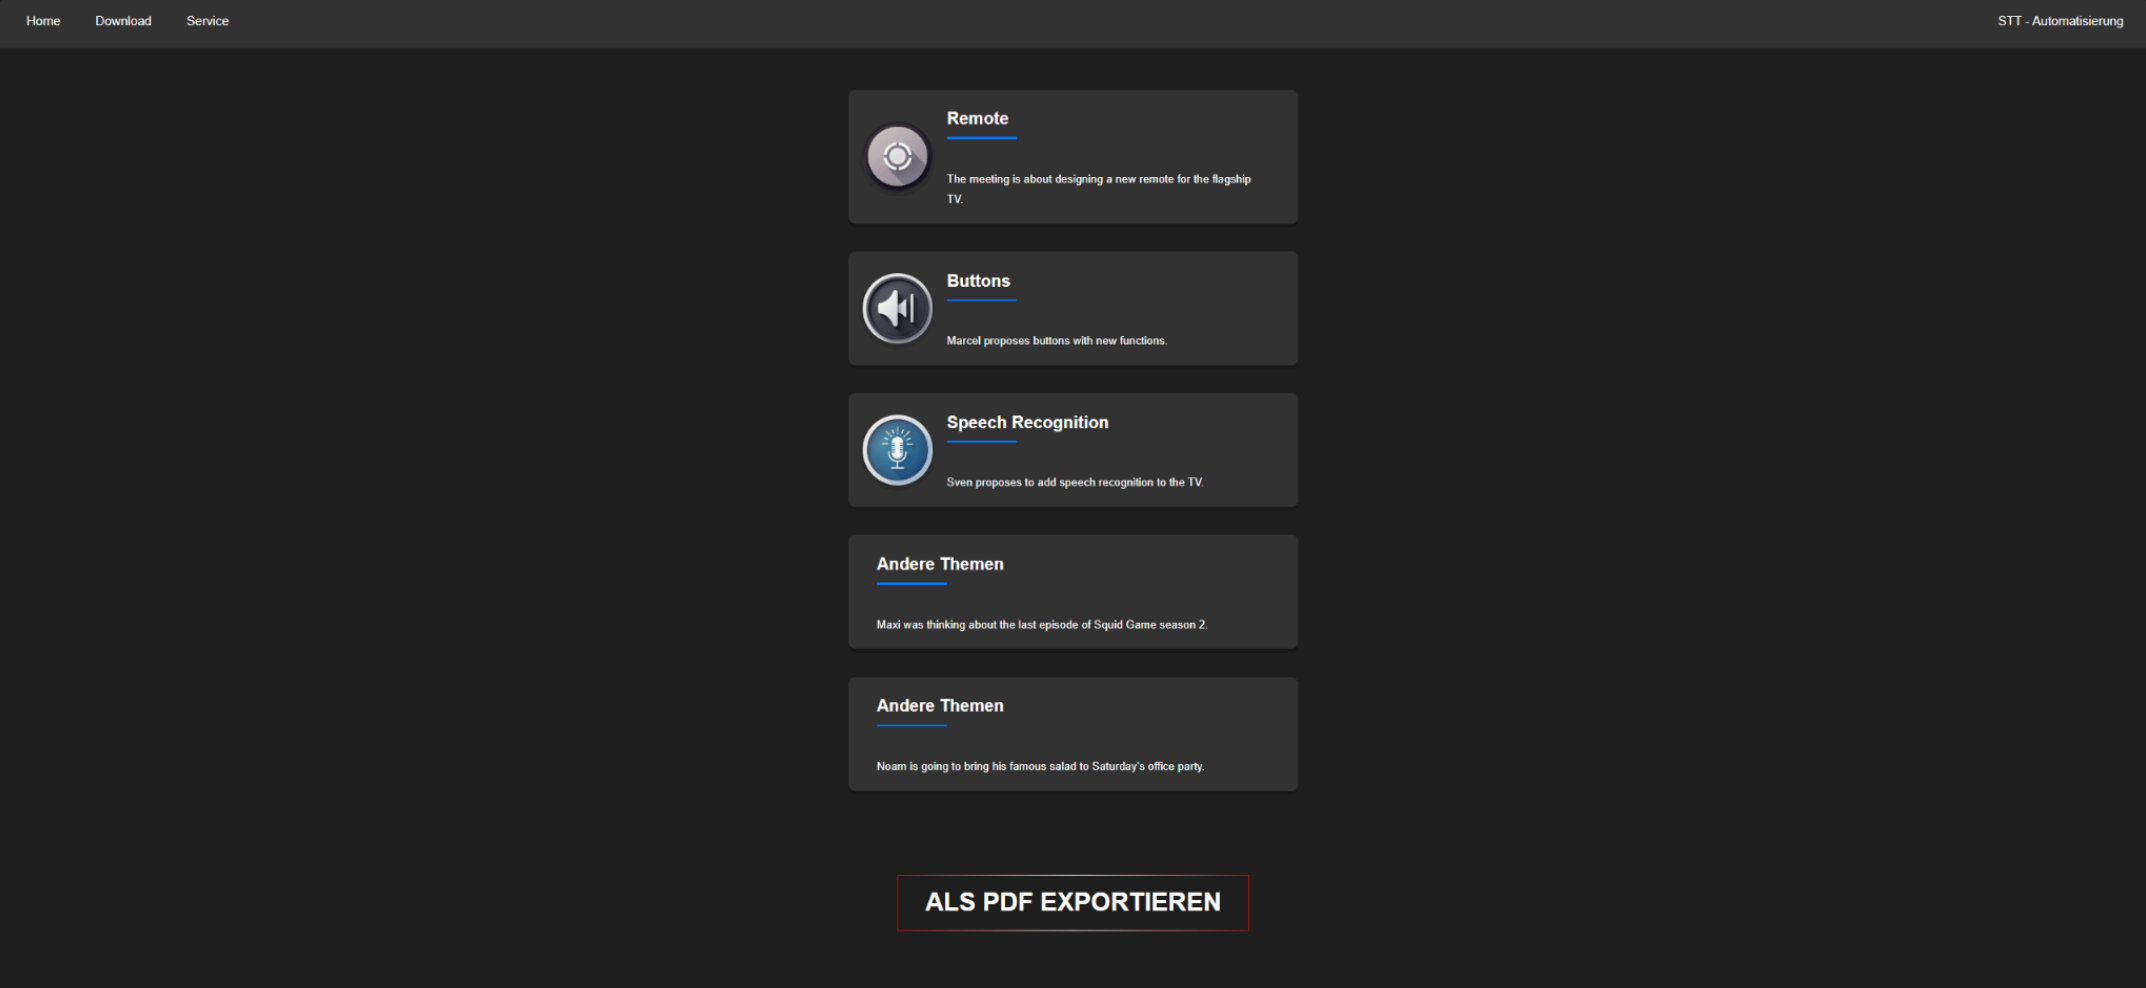Click the first Andere Themen heading

(939, 564)
